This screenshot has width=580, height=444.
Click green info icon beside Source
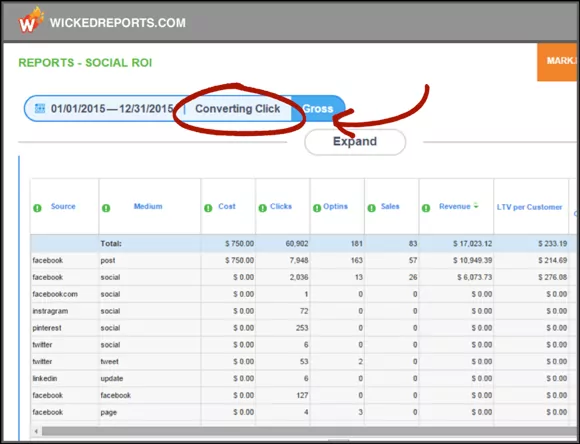coord(37,208)
